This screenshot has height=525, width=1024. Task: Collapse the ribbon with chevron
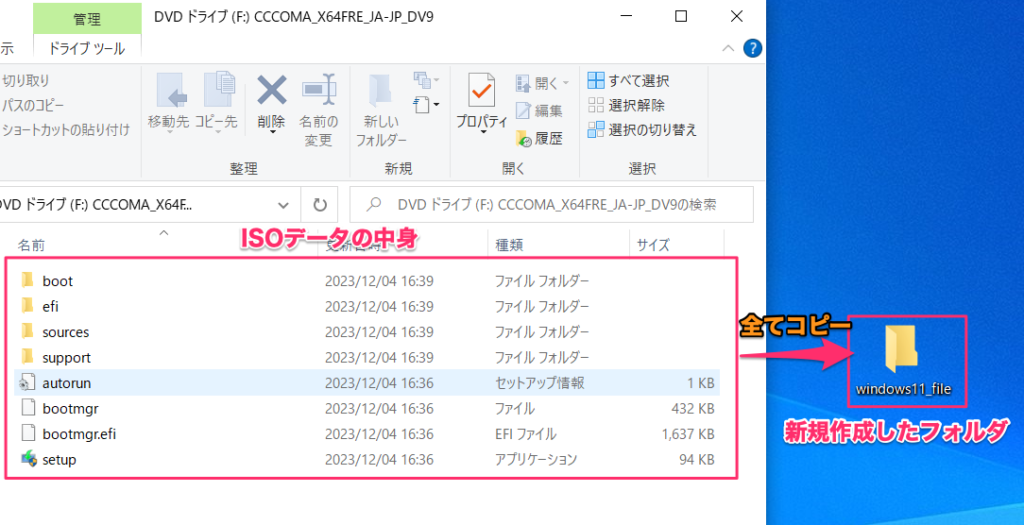tap(729, 48)
